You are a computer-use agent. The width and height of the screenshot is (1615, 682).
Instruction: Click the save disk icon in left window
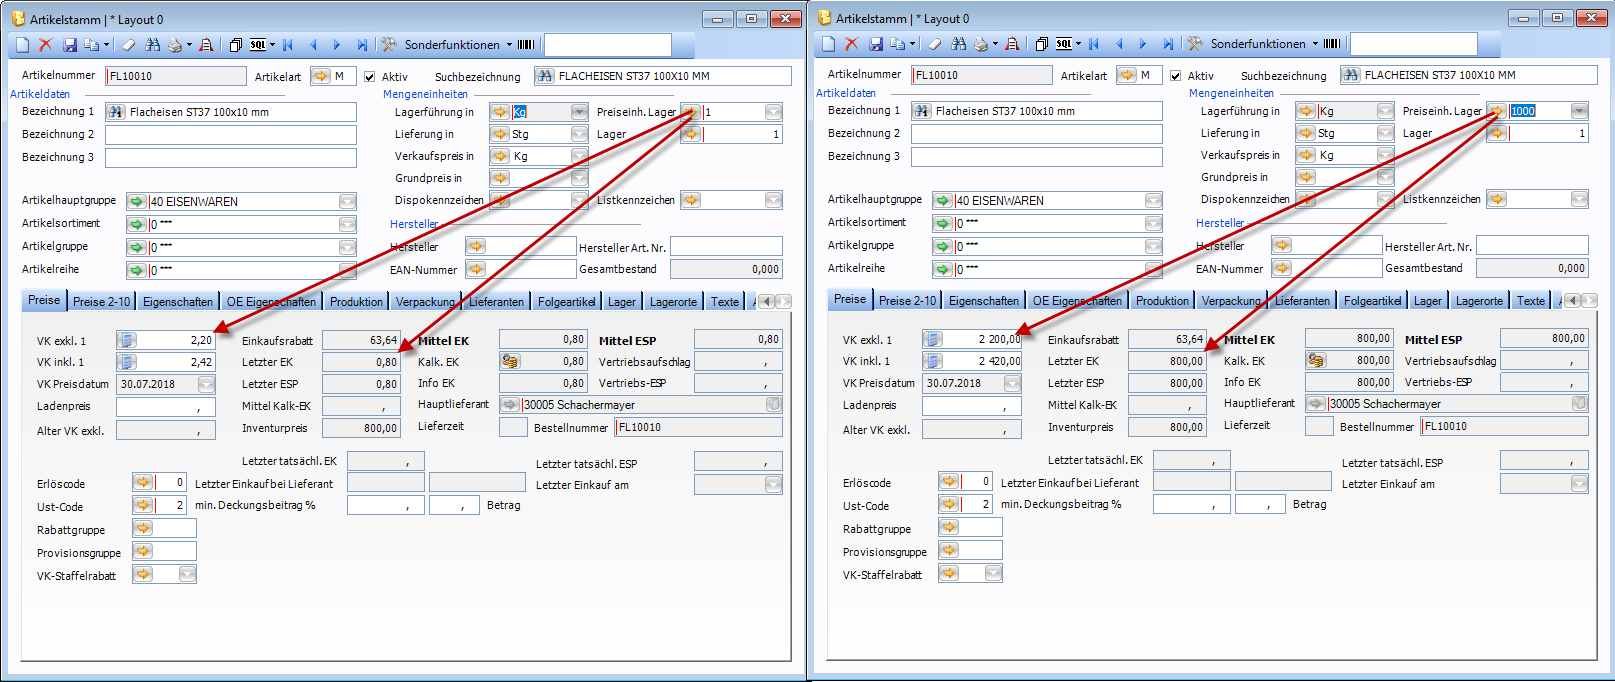point(69,45)
